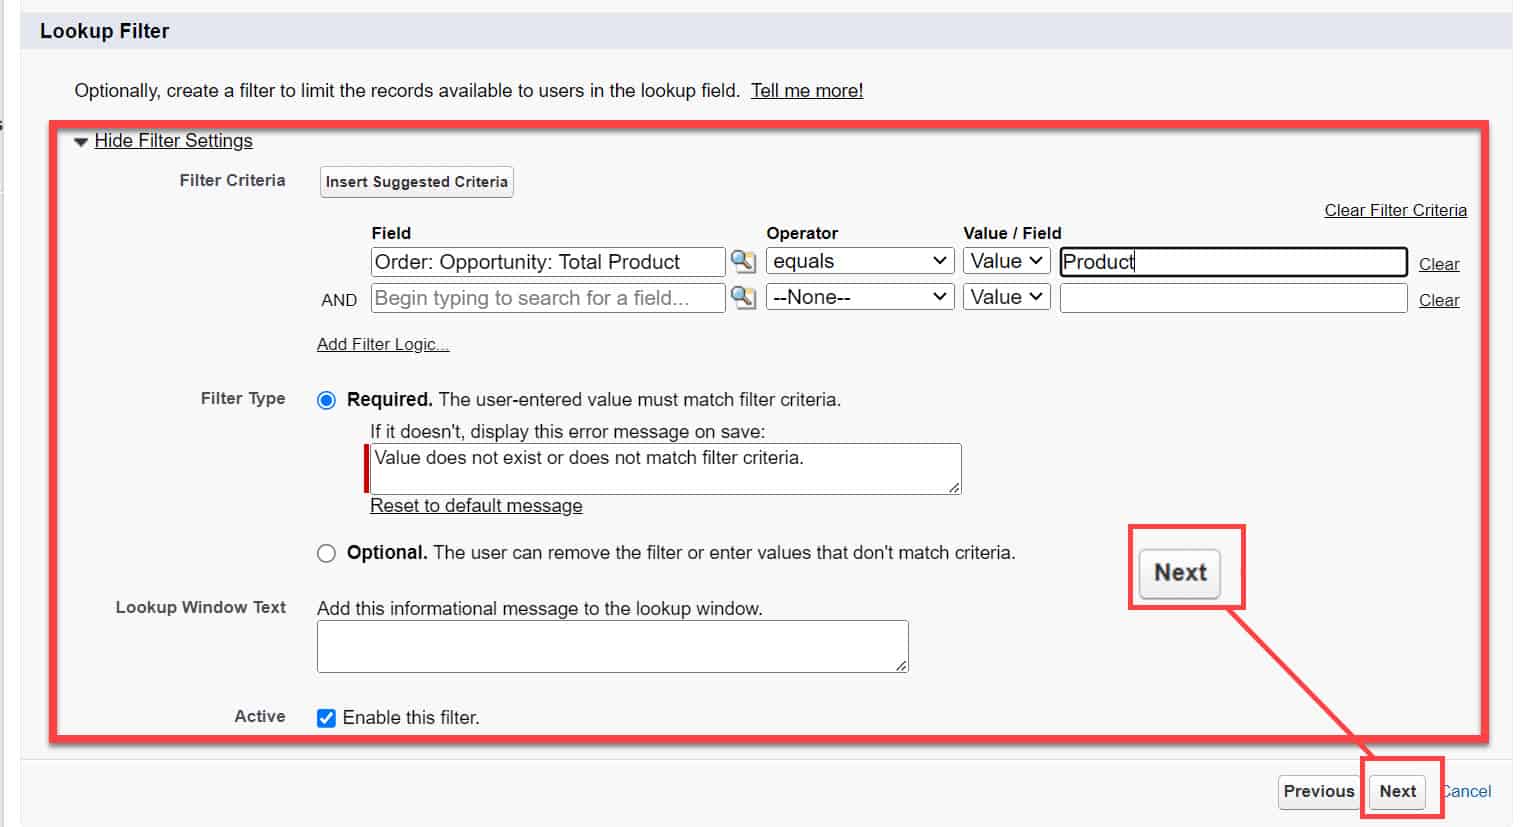The height and width of the screenshot is (827, 1527).
Task: Clear the first filter criteria row
Action: 1438,263
